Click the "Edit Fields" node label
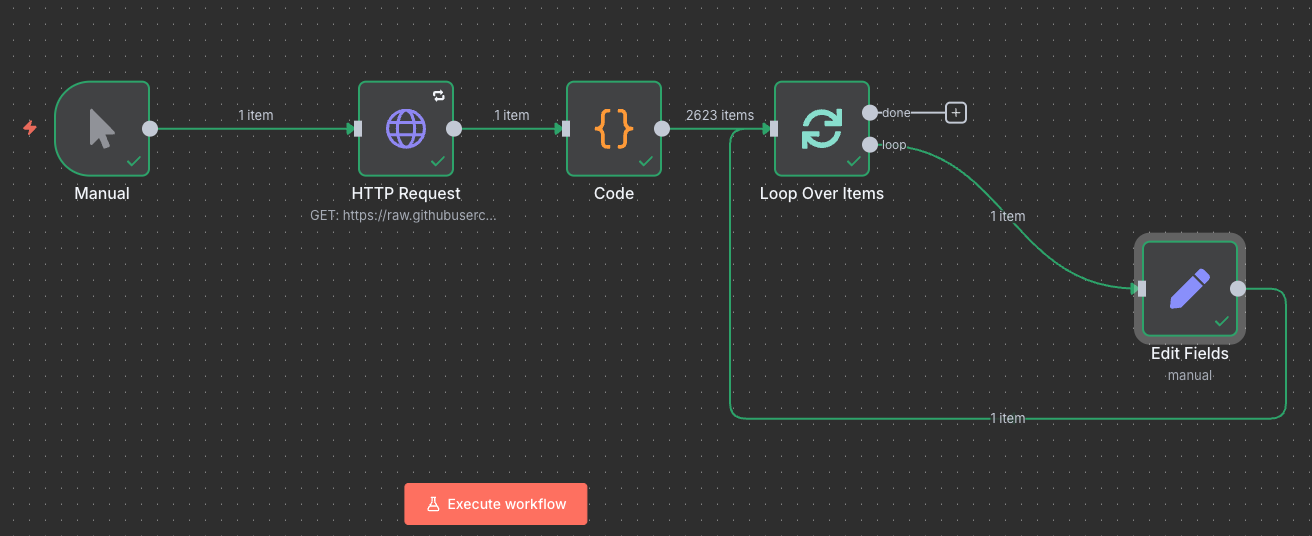This screenshot has width=1312, height=536. [x=1190, y=353]
